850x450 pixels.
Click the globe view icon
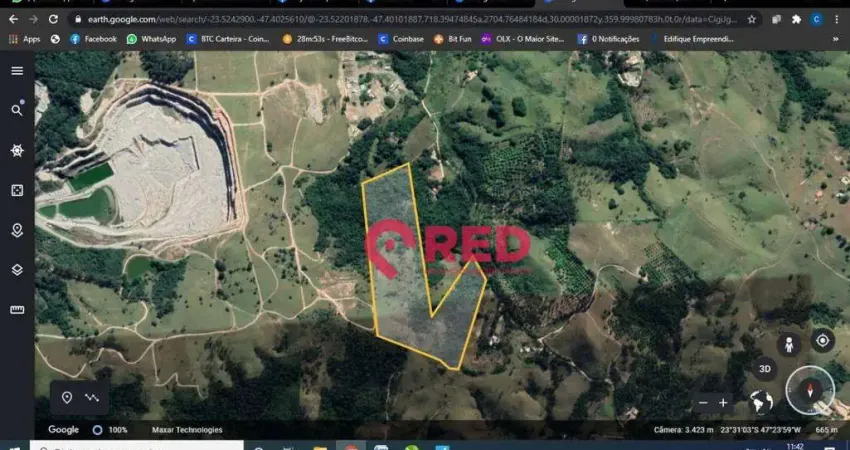(x=761, y=403)
